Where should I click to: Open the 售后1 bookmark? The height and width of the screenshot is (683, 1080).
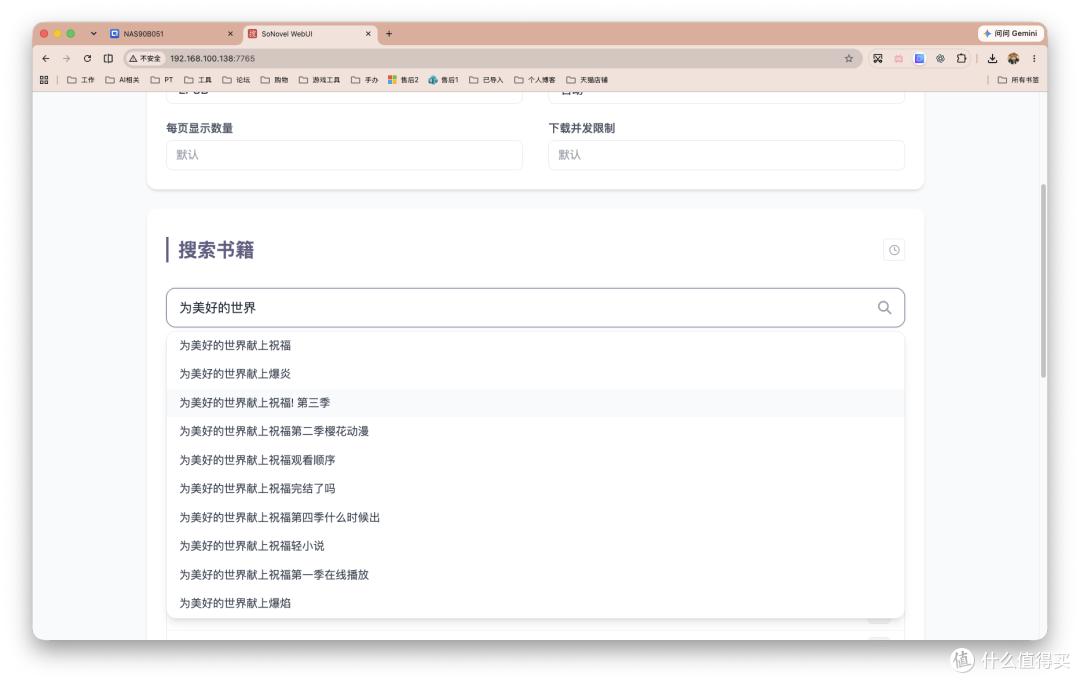tap(444, 80)
